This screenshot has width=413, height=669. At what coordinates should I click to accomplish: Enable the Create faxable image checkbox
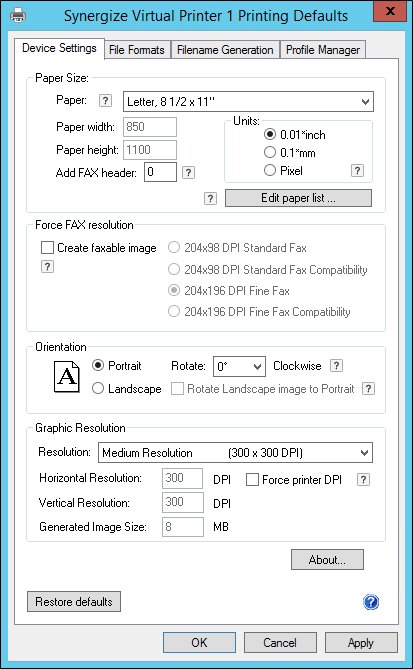point(47,248)
